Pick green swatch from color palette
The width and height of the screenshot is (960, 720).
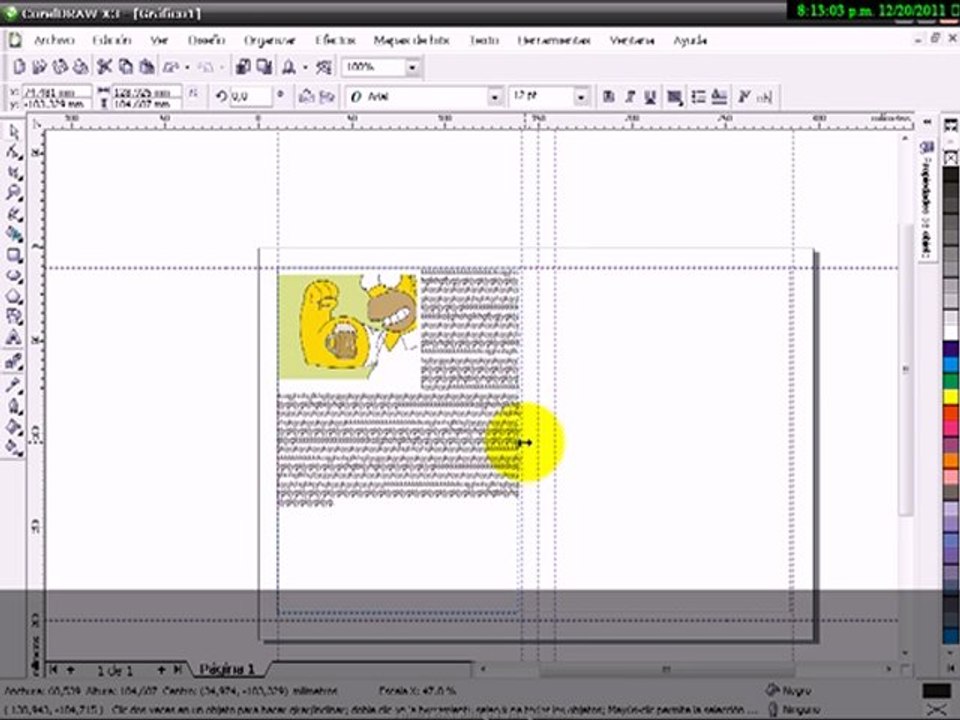click(x=950, y=381)
